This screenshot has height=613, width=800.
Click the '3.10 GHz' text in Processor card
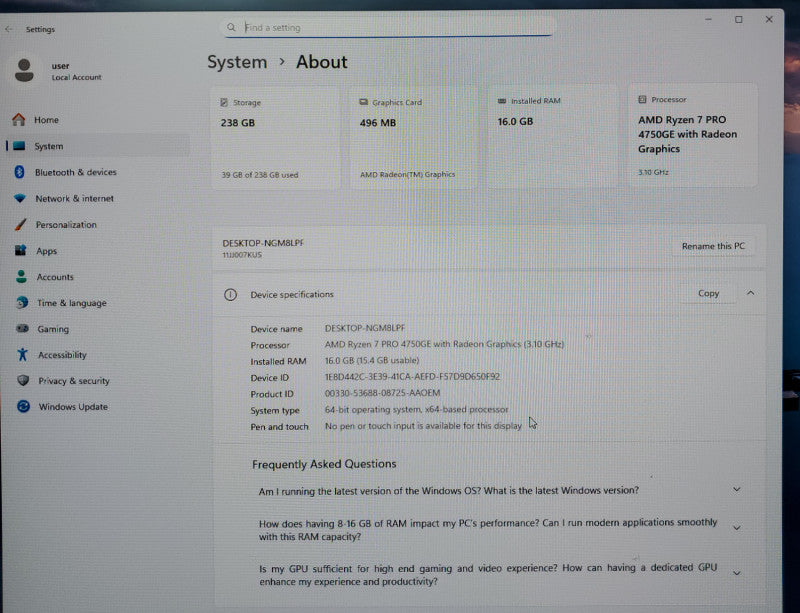tap(653, 172)
